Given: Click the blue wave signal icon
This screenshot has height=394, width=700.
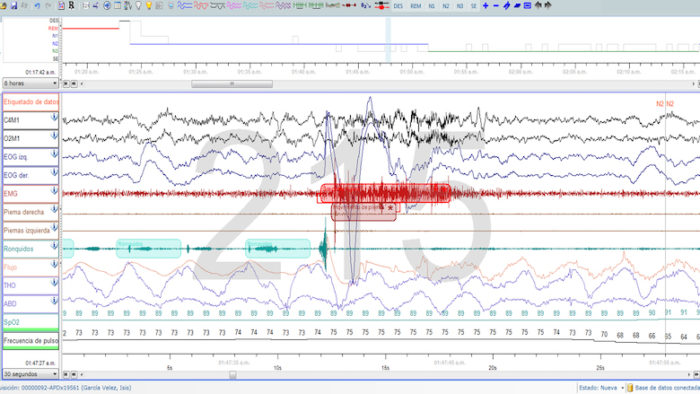Looking at the screenshot, I should pos(184,6).
